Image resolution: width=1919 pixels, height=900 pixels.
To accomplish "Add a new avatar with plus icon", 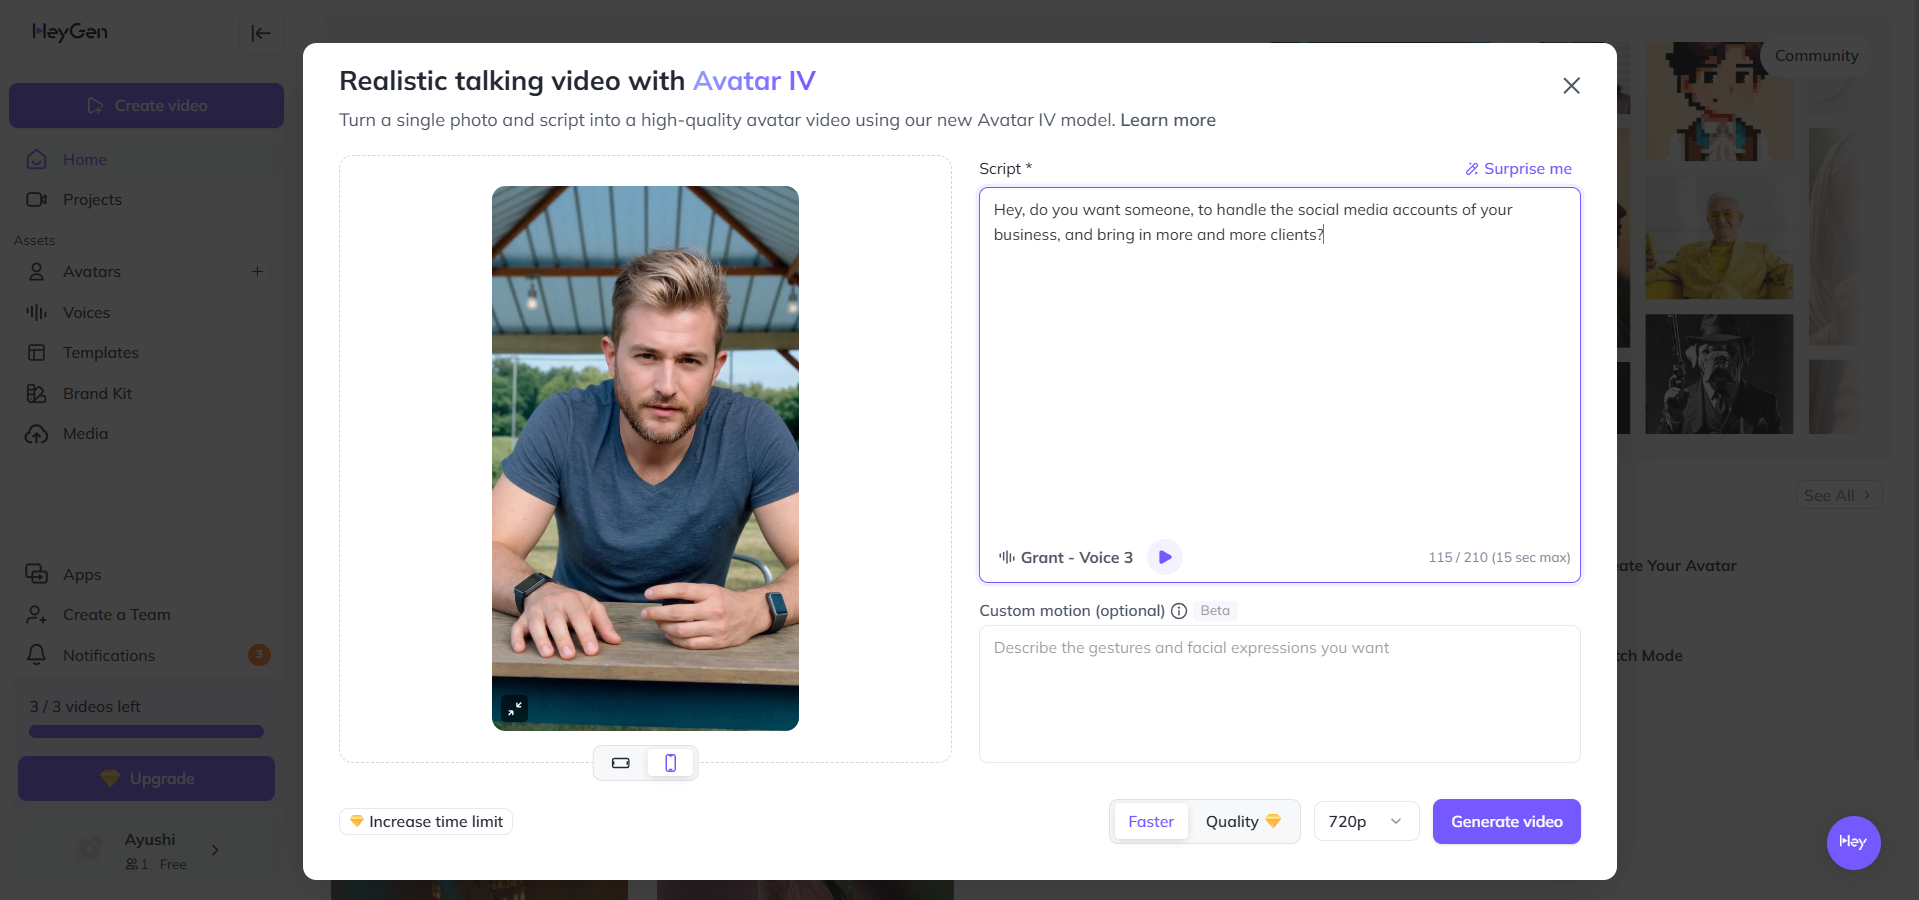I will [257, 272].
